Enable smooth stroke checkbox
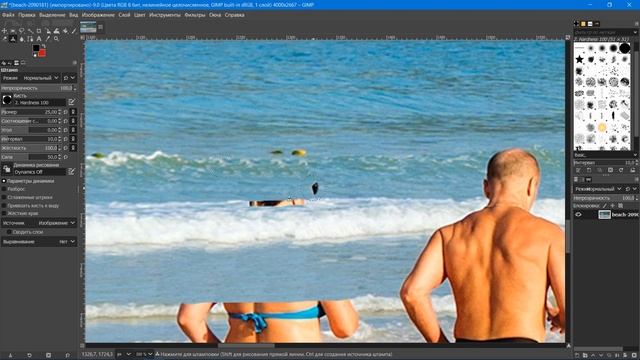This screenshot has width=640, height=360. (4, 197)
